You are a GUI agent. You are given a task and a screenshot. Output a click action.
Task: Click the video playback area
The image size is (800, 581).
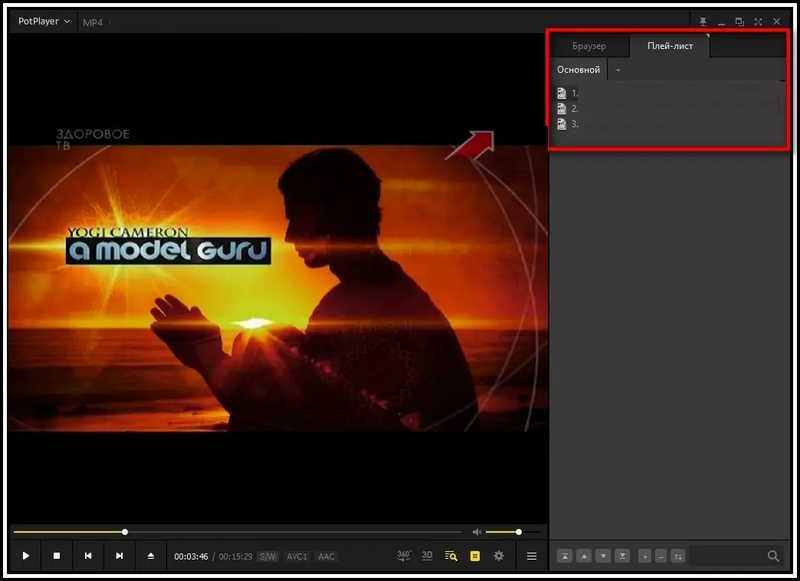click(x=278, y=278)
